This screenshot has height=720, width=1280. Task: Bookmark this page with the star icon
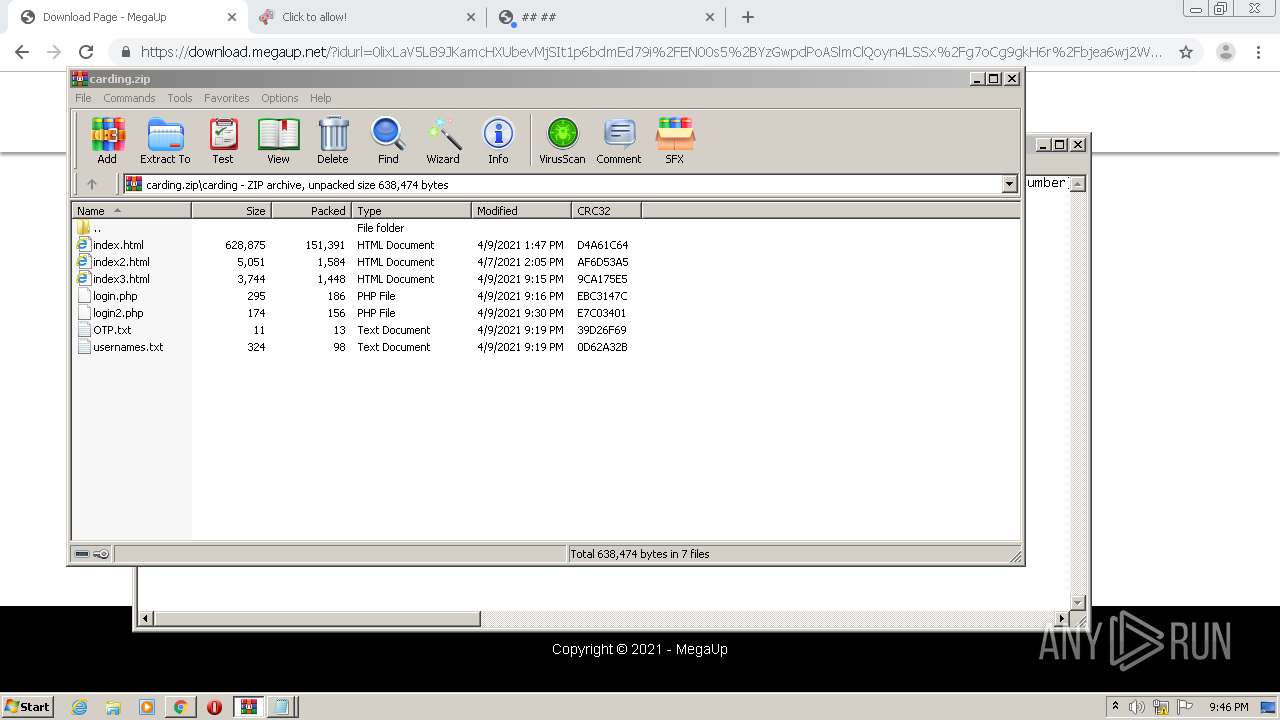[1186, 52]
